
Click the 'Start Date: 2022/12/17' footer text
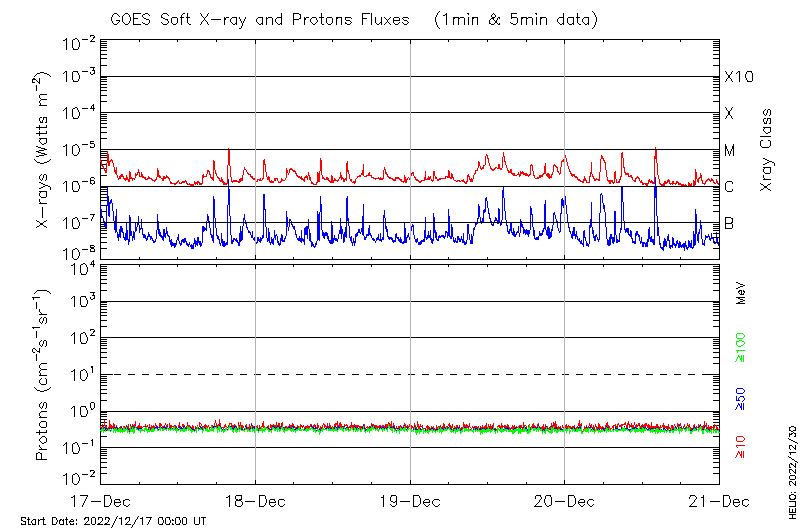[113, 521]
